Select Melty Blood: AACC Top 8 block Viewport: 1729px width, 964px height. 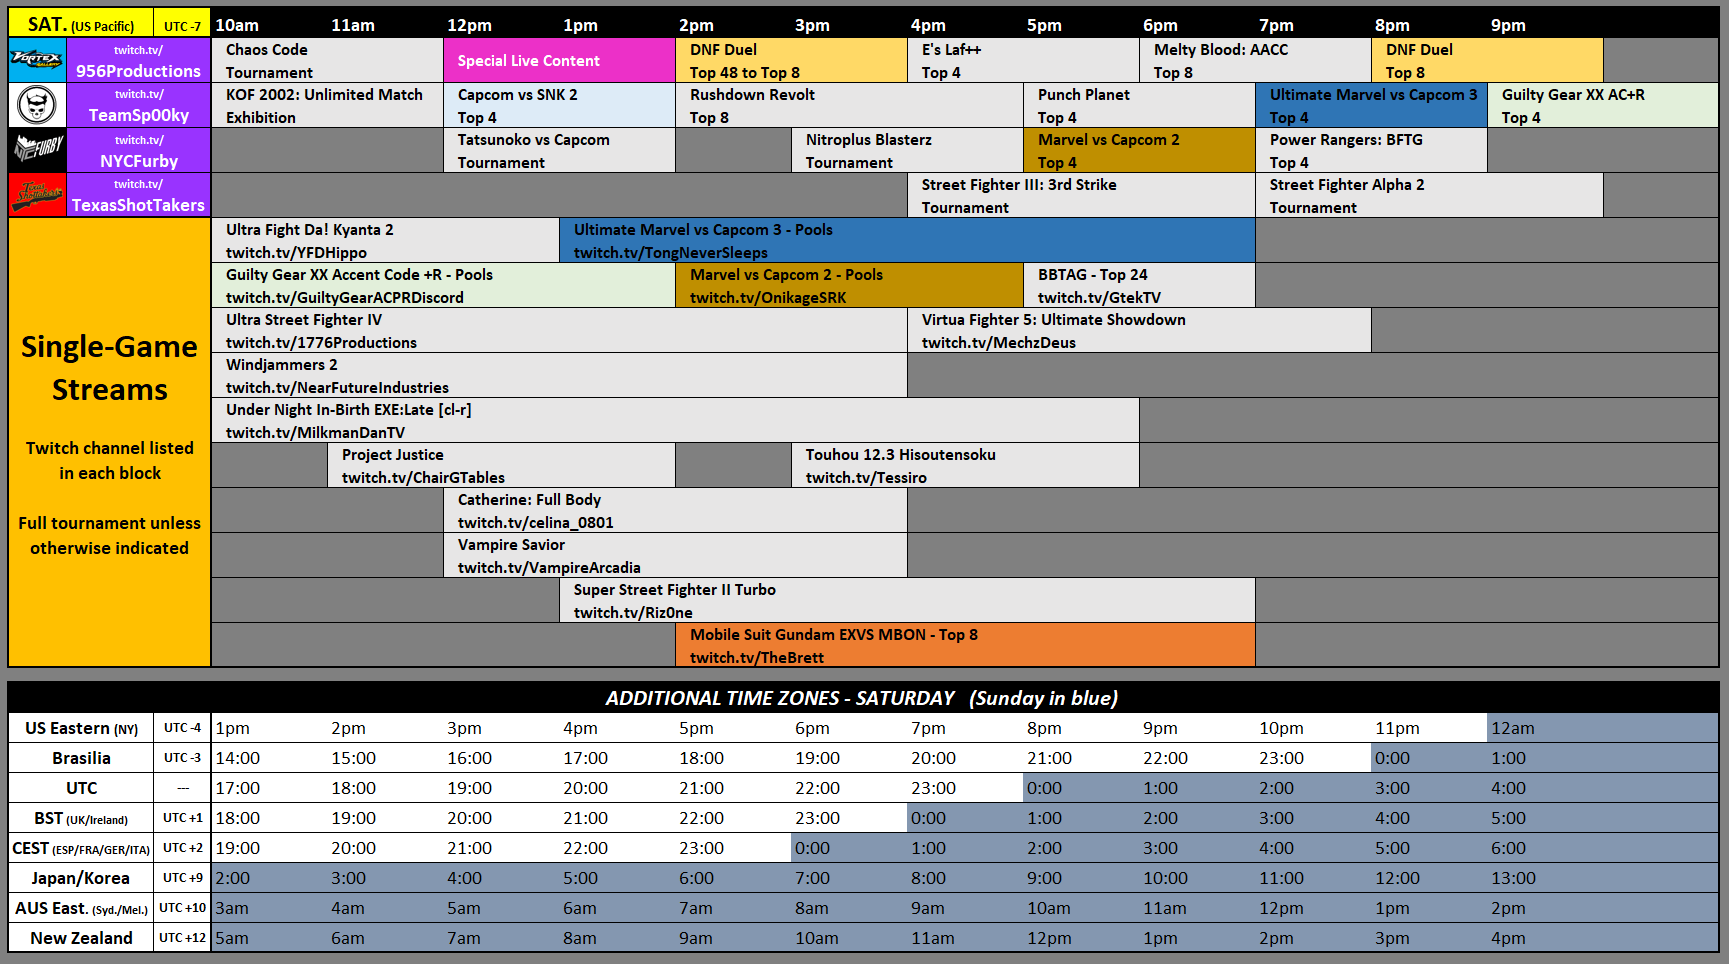(x=1255, y=60)
